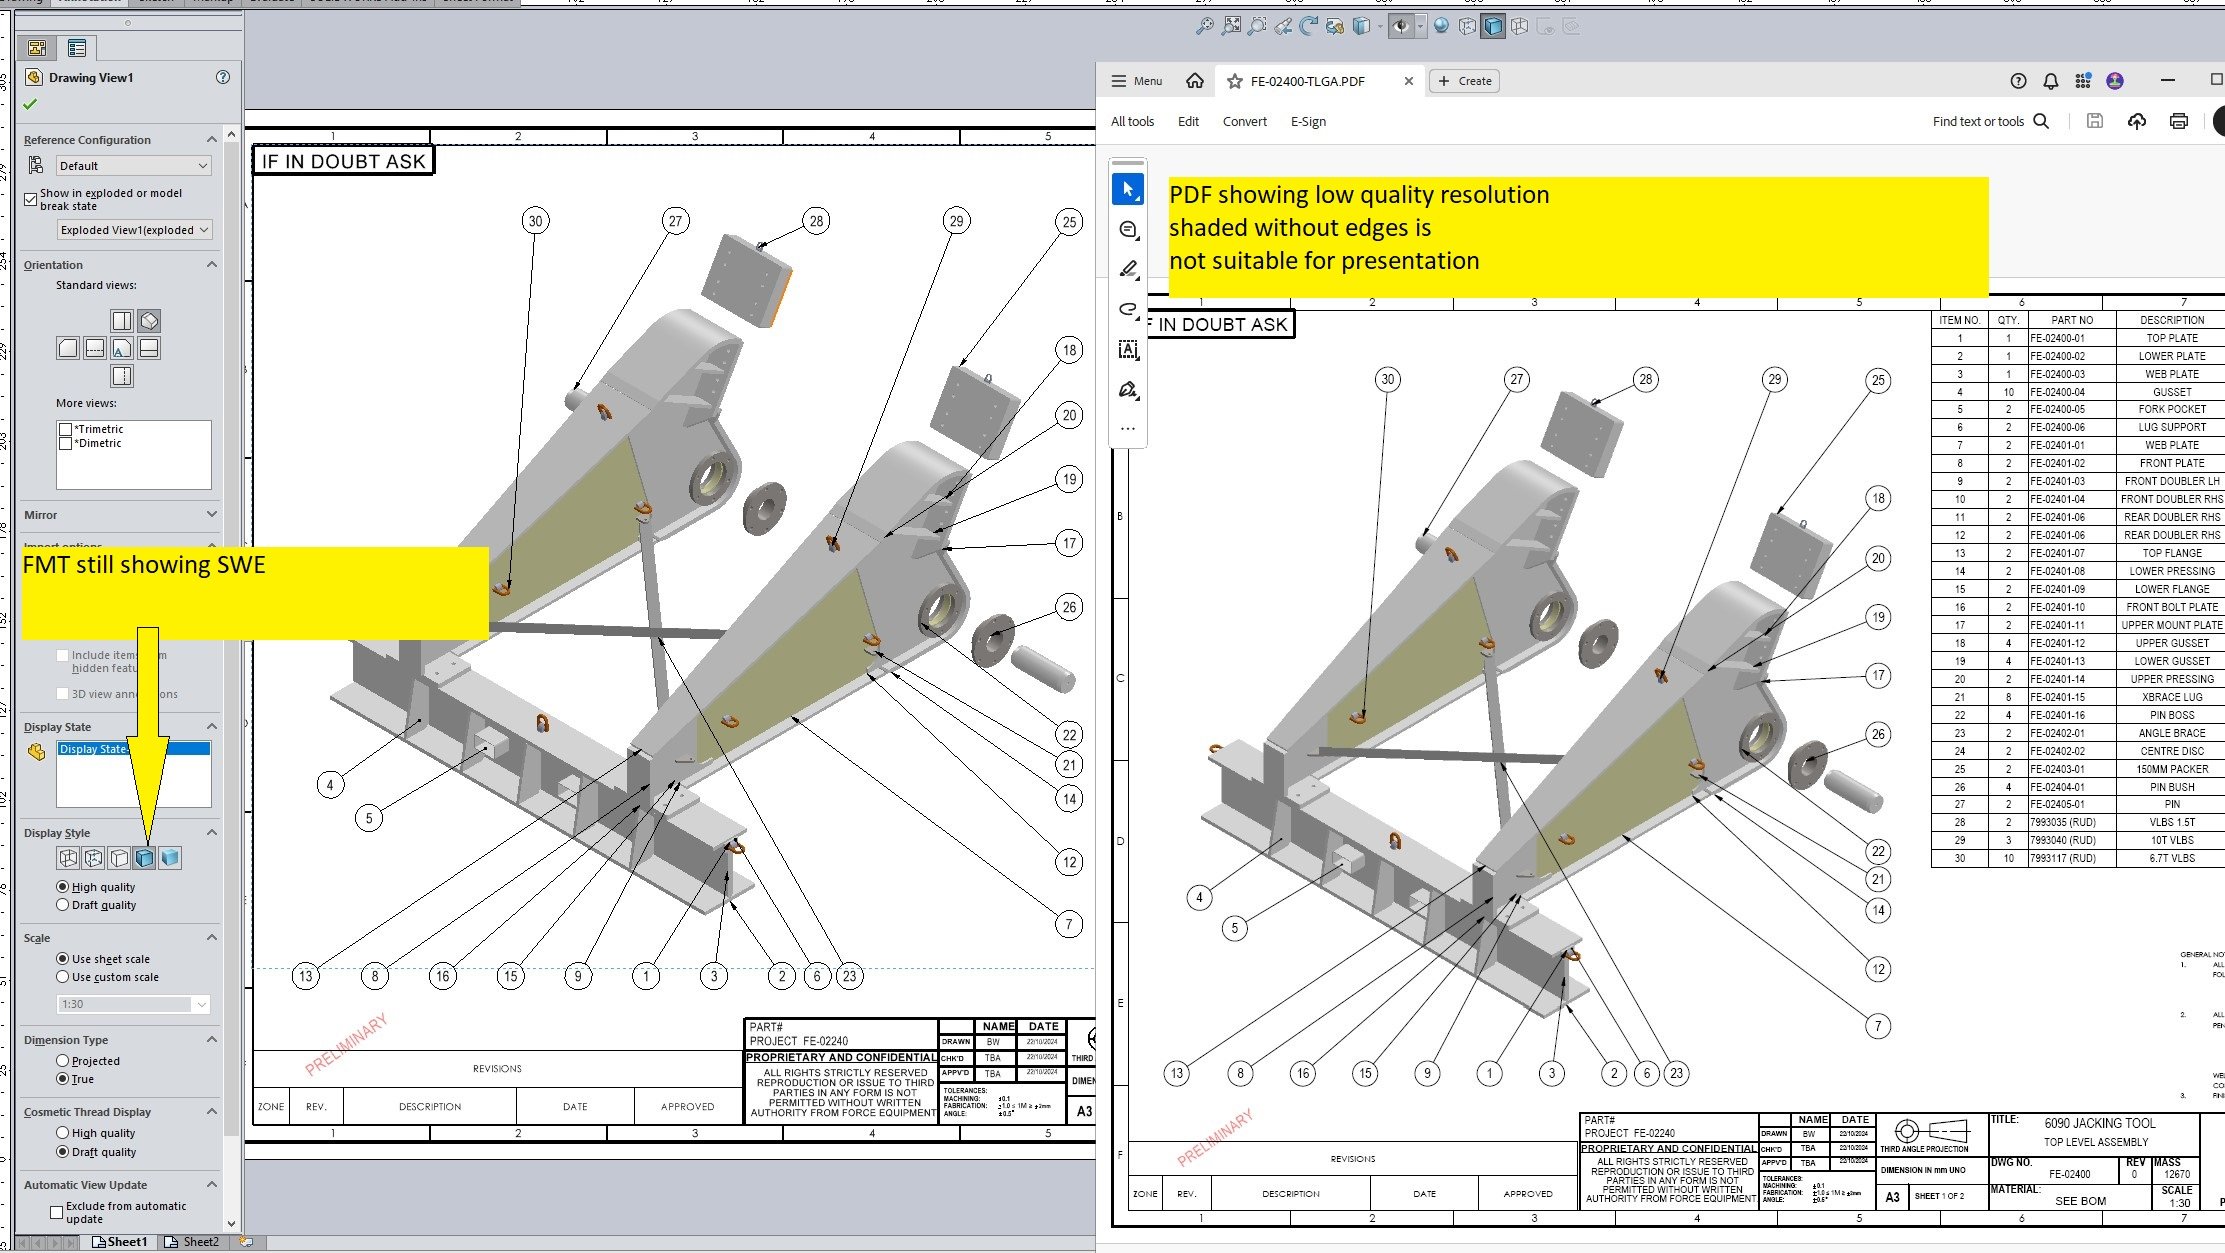The height and width of the screenshot is (1253, 2225).
Task: Collapse the Dimension Type section
Action: [x=212, y=1040]
